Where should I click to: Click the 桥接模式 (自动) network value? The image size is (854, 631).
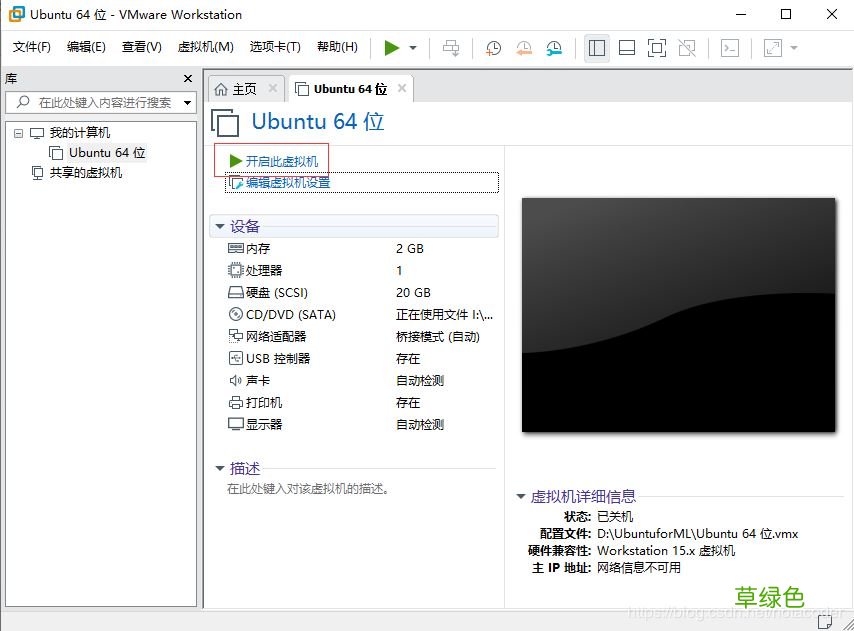point(437,336)
